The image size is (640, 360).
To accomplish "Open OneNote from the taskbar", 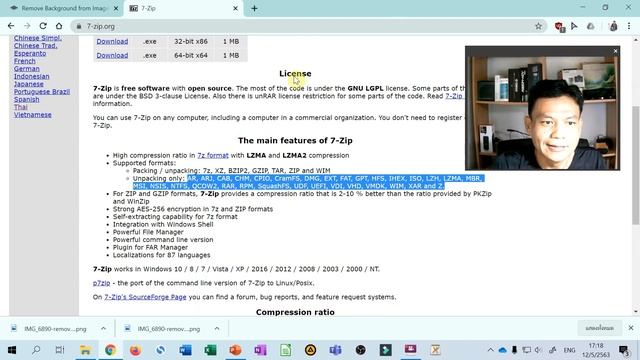I will click(260, 350).
